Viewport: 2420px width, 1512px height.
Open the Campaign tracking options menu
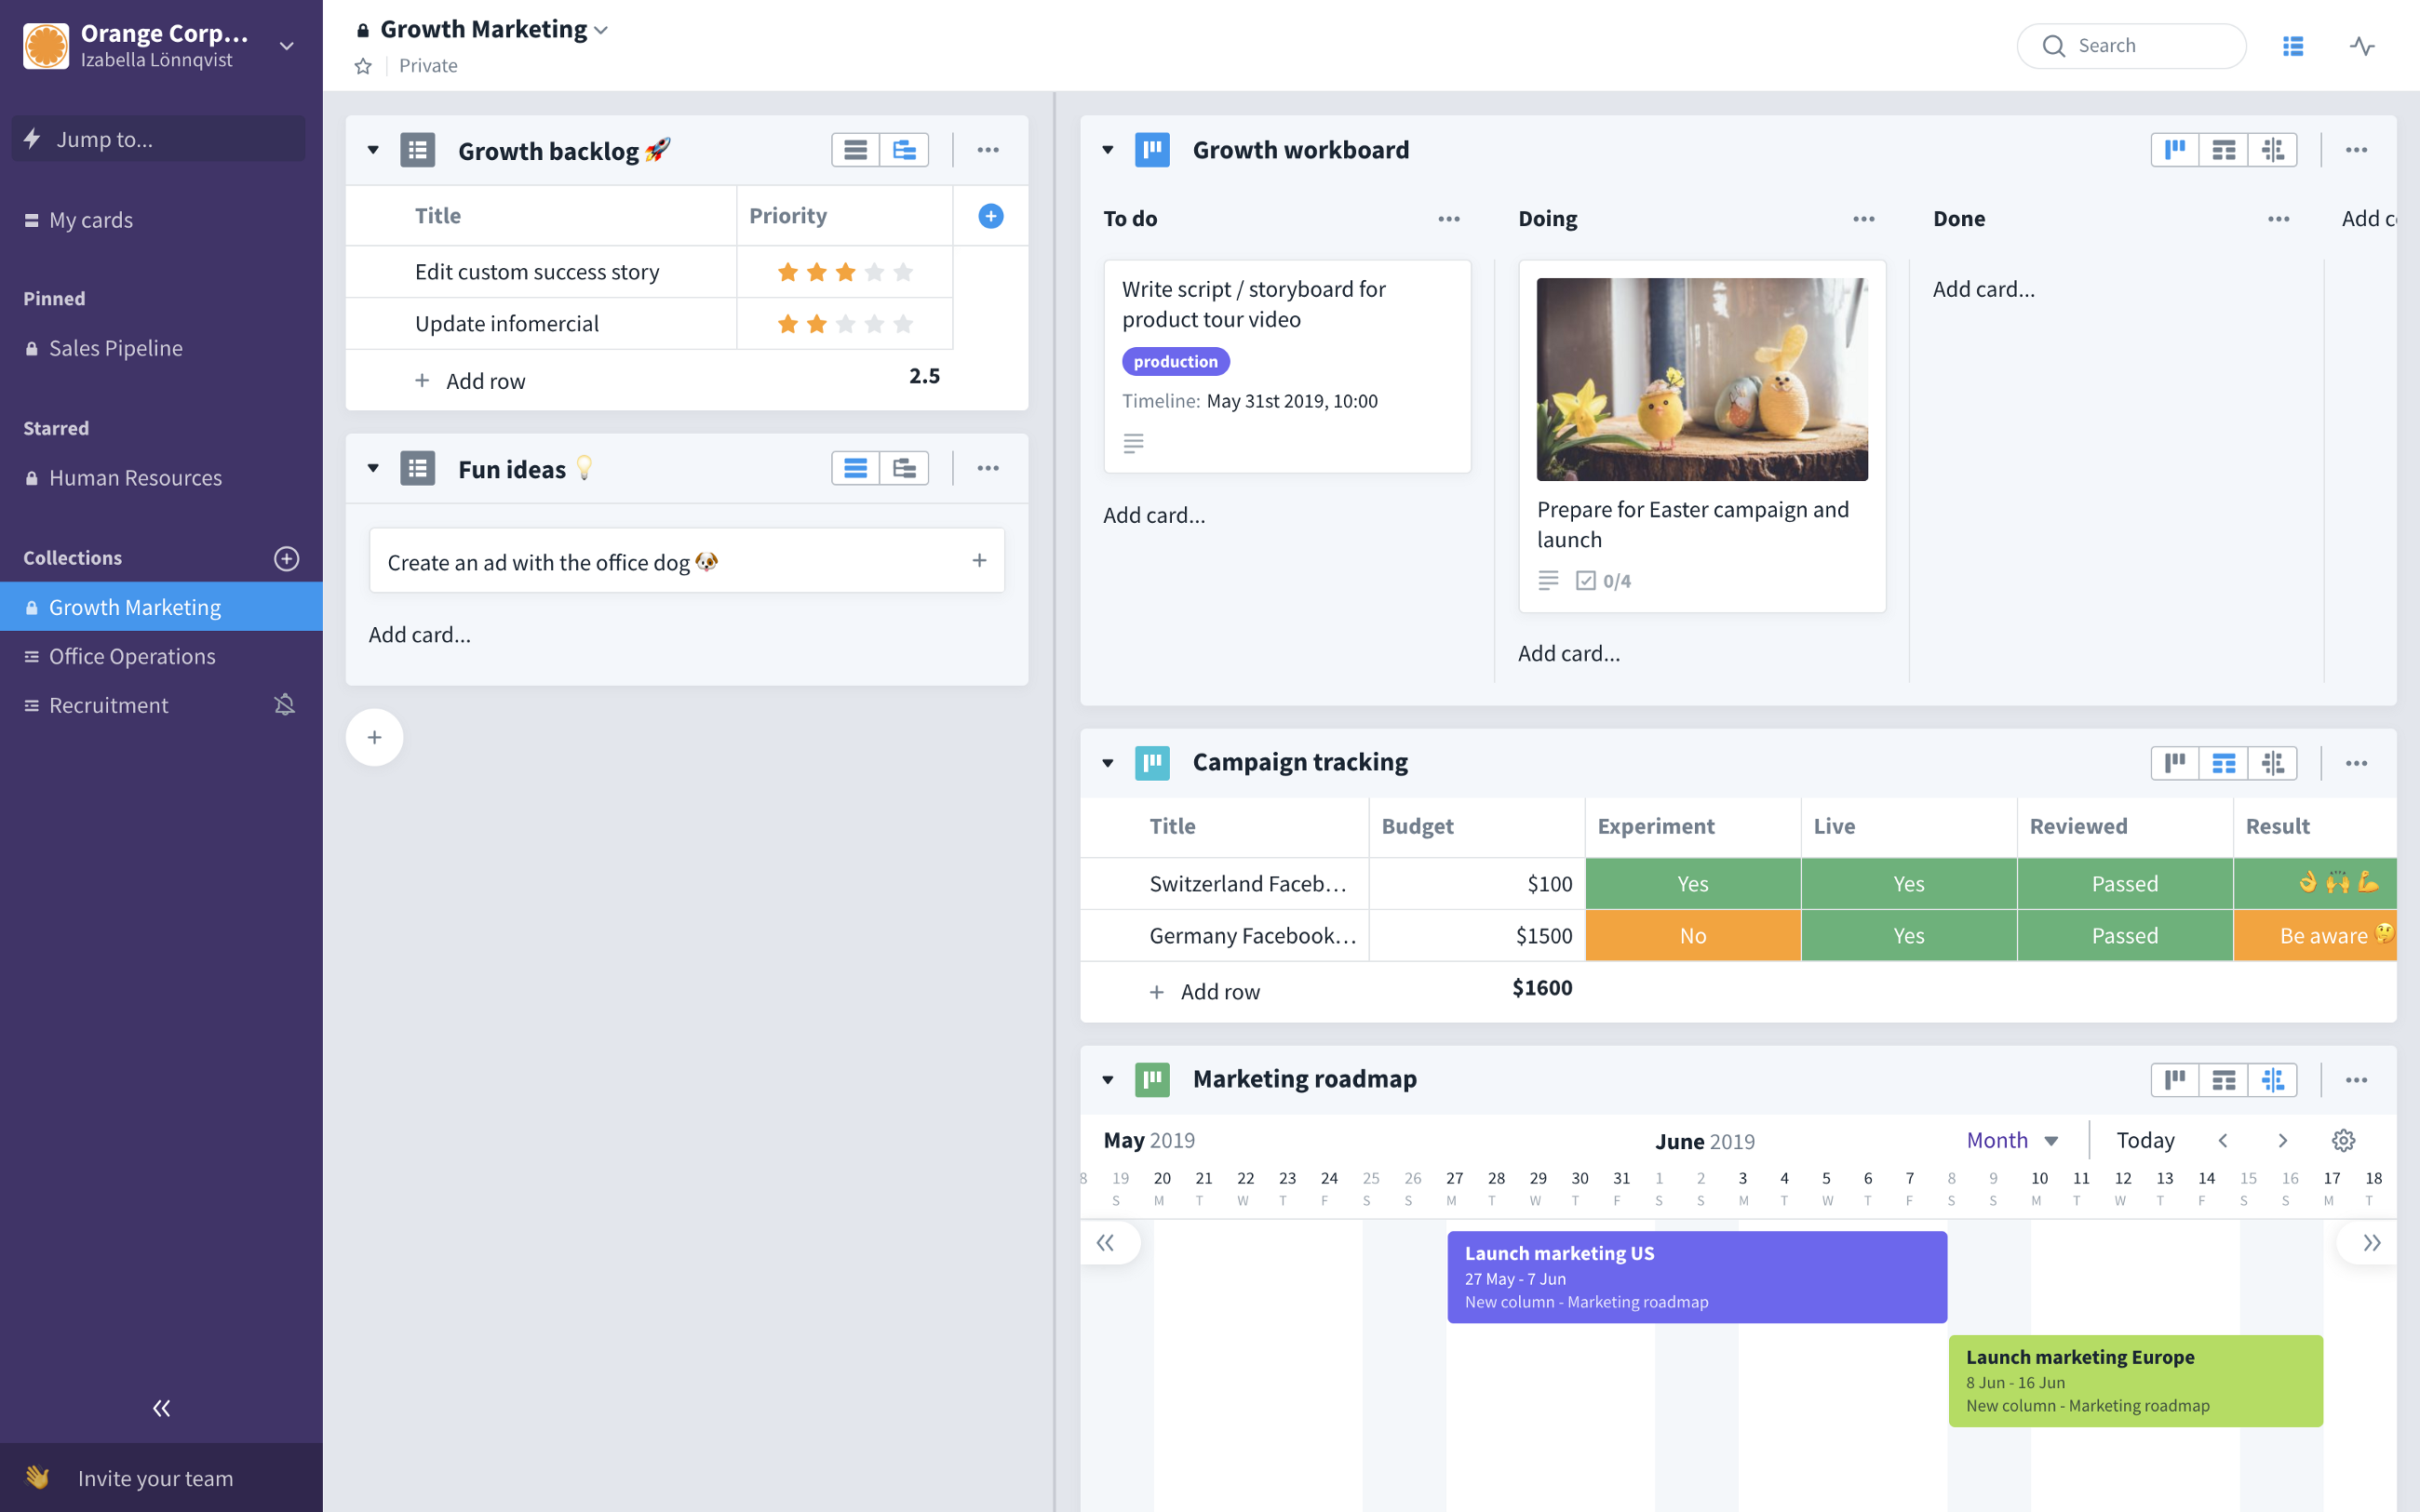(x=2357, y=762)
